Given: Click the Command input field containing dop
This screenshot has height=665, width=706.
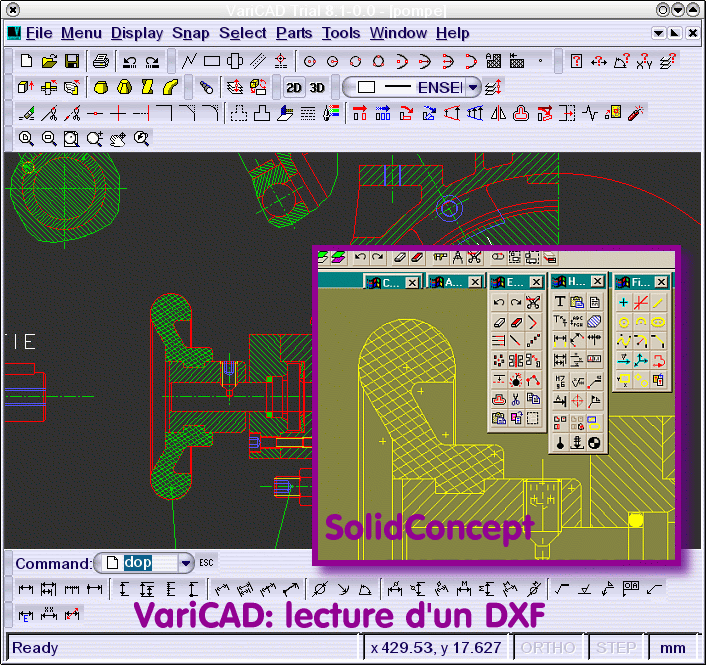Looking at the screenshot, I should point(144,563).
